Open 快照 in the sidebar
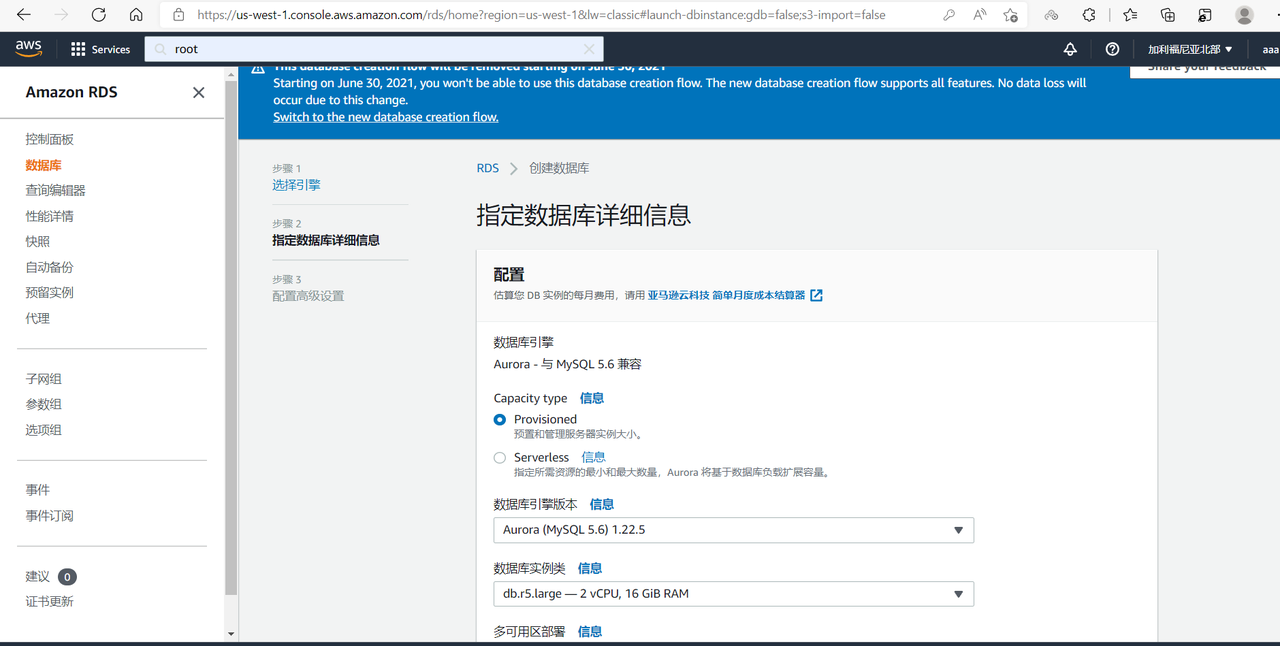The height and width of the screenshot is (646, 1280). tap(38, 241)
